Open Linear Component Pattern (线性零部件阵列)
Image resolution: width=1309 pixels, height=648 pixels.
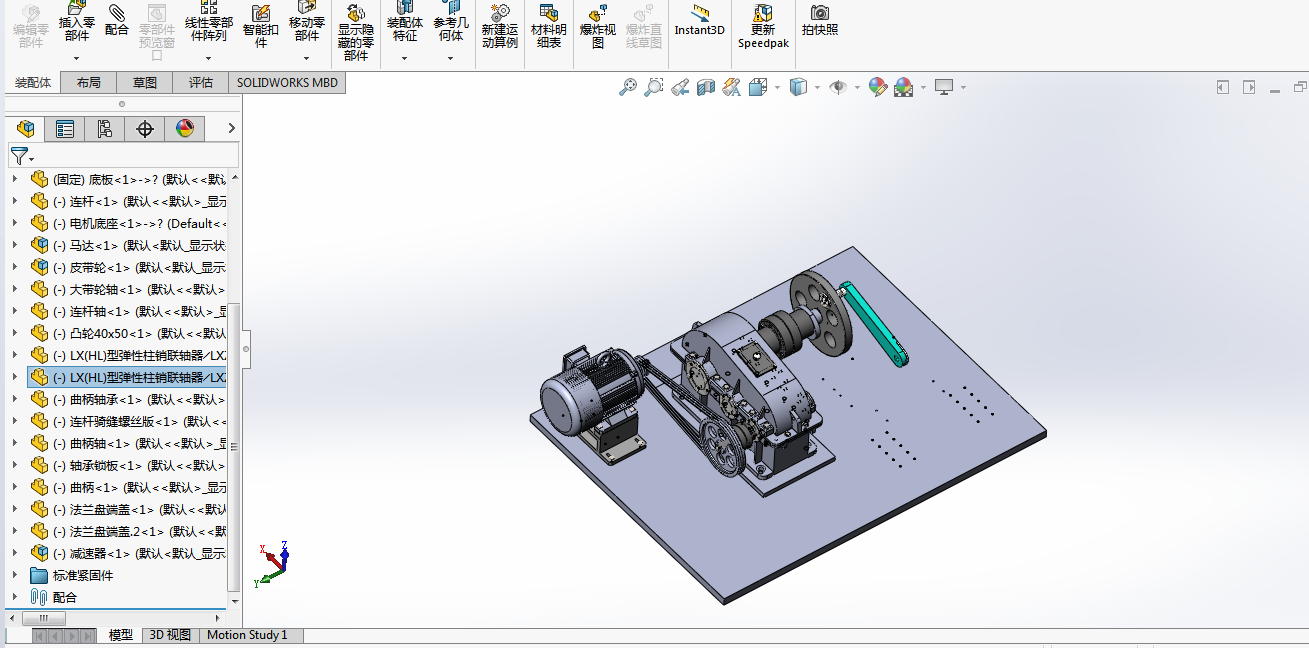(209, 22)
